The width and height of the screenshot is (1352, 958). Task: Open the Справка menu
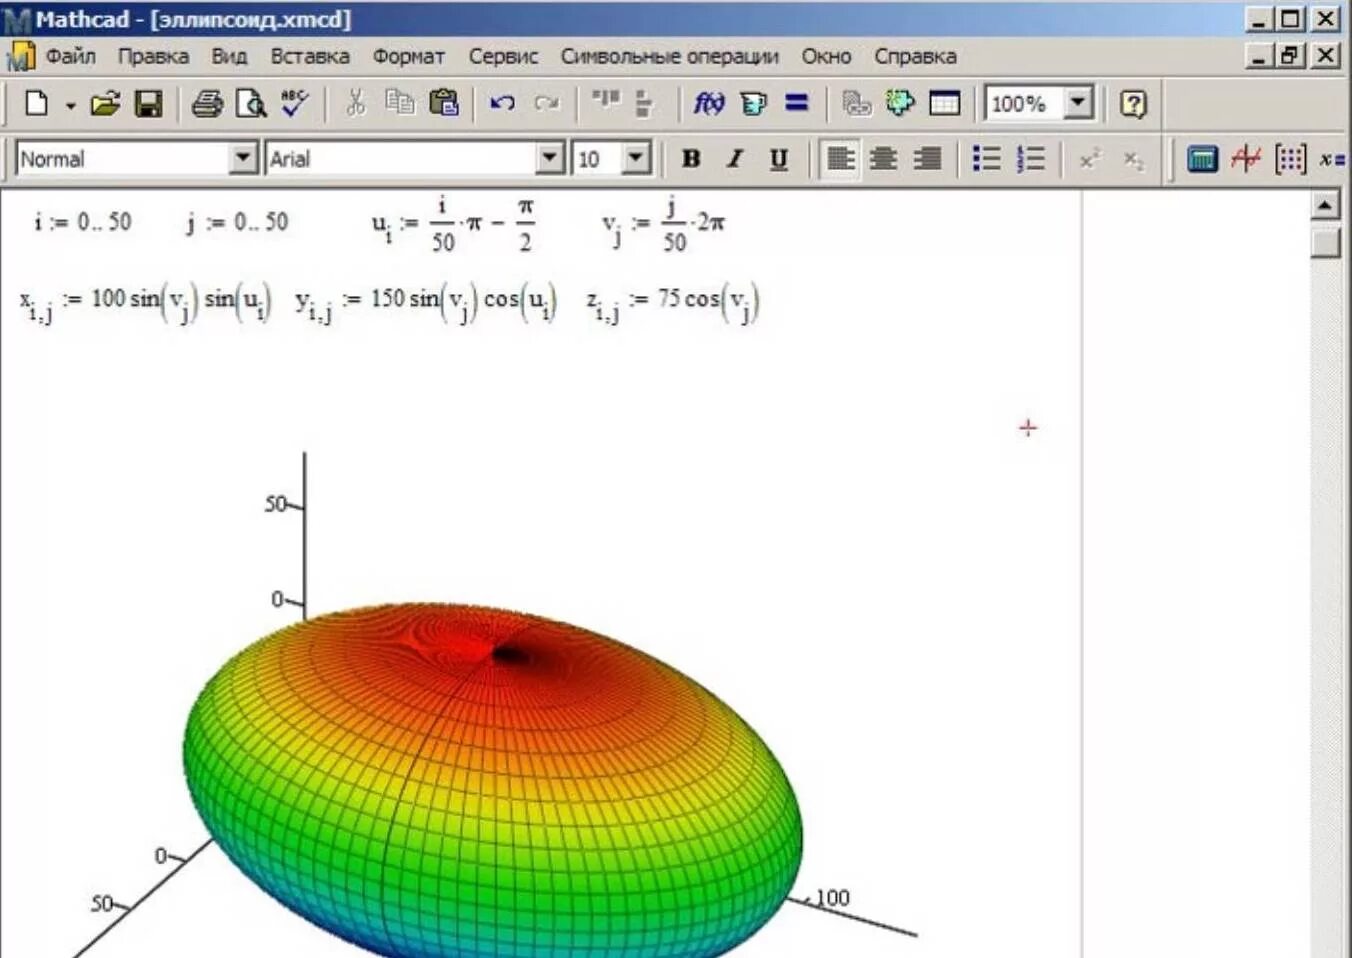click(x=915, y=56)
